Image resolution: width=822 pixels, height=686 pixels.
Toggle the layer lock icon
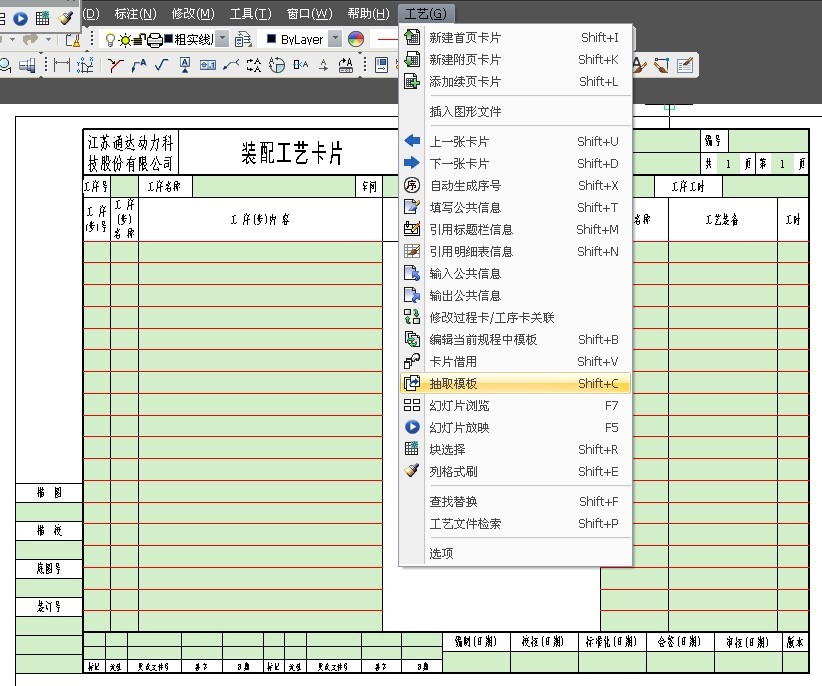click(139, 40)
